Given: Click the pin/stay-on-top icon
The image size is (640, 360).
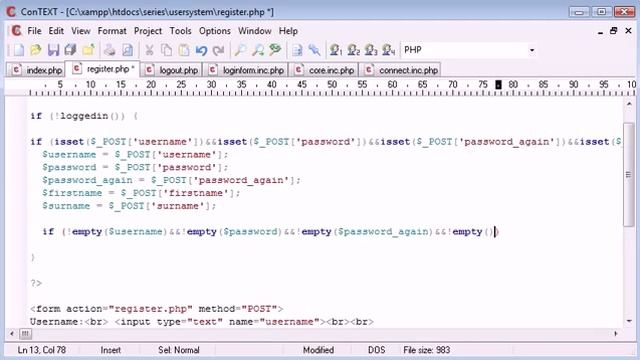Looking at the screenshot, I should 314,50.
